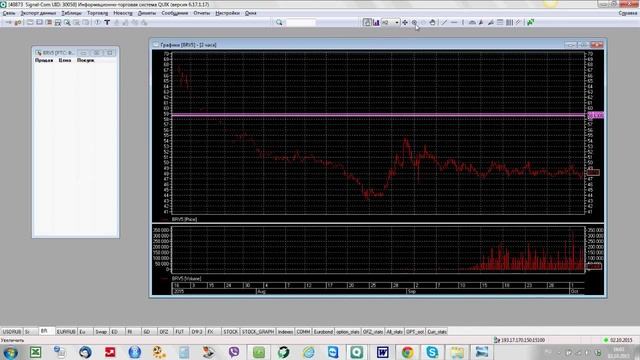Select the trend line drawing tool
Viewport: 640px width, 360px height.
click(x=444, y=22)
